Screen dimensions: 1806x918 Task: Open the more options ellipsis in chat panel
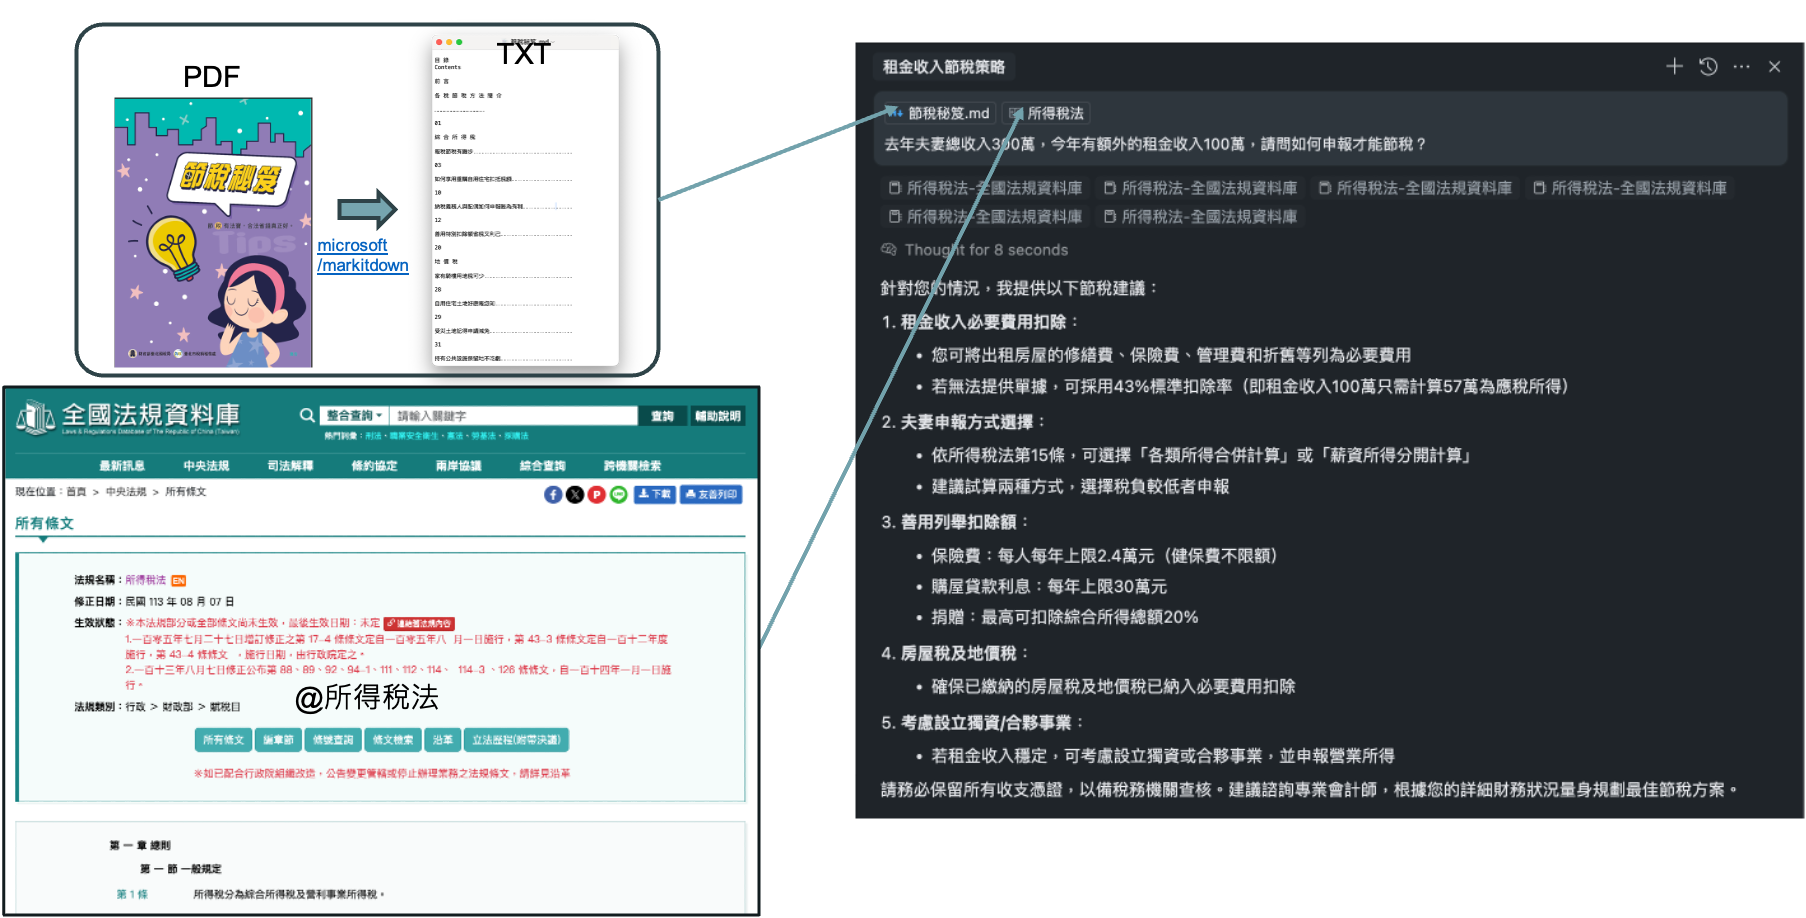(1742, 66)
